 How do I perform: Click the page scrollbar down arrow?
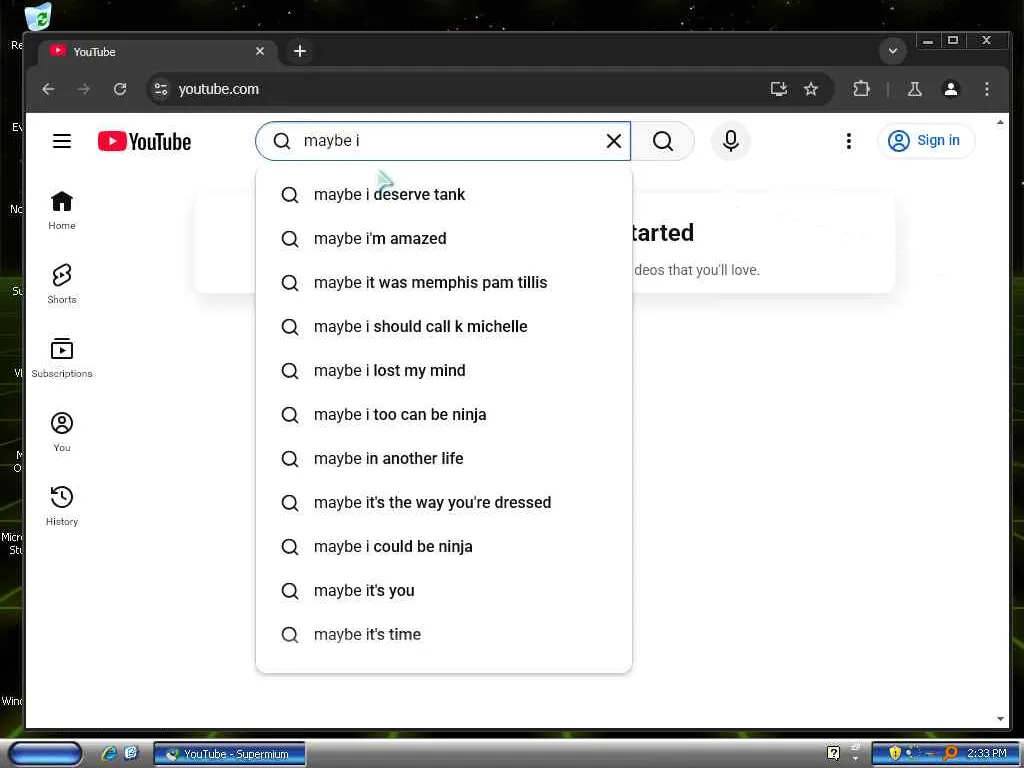[x=1000, y=719]
